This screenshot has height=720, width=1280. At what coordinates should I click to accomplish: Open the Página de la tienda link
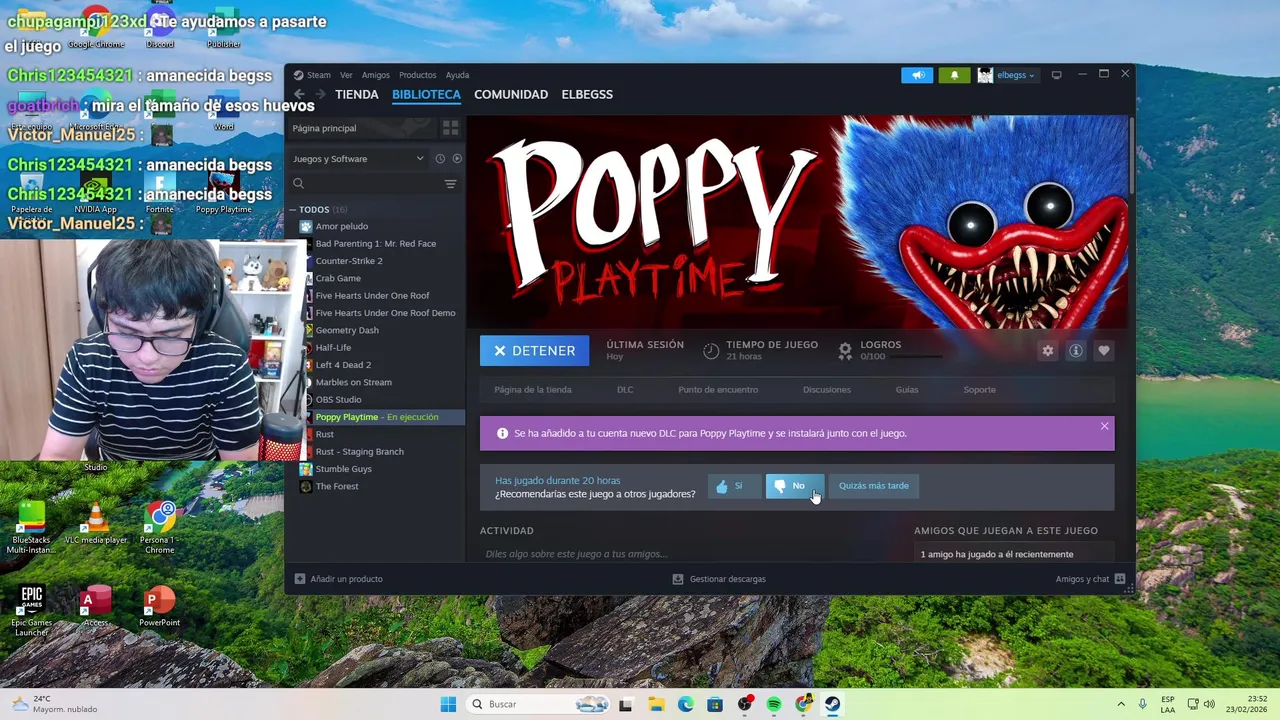[x=533, y=390]
